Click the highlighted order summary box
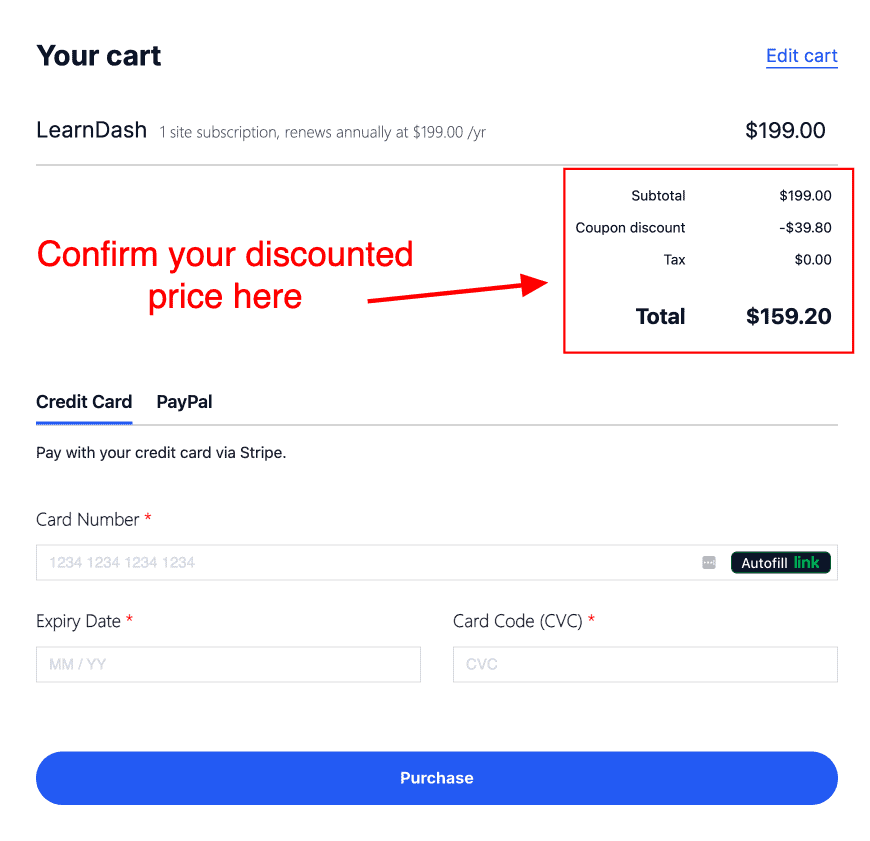870x841 pixels. (x=708, y=260)
